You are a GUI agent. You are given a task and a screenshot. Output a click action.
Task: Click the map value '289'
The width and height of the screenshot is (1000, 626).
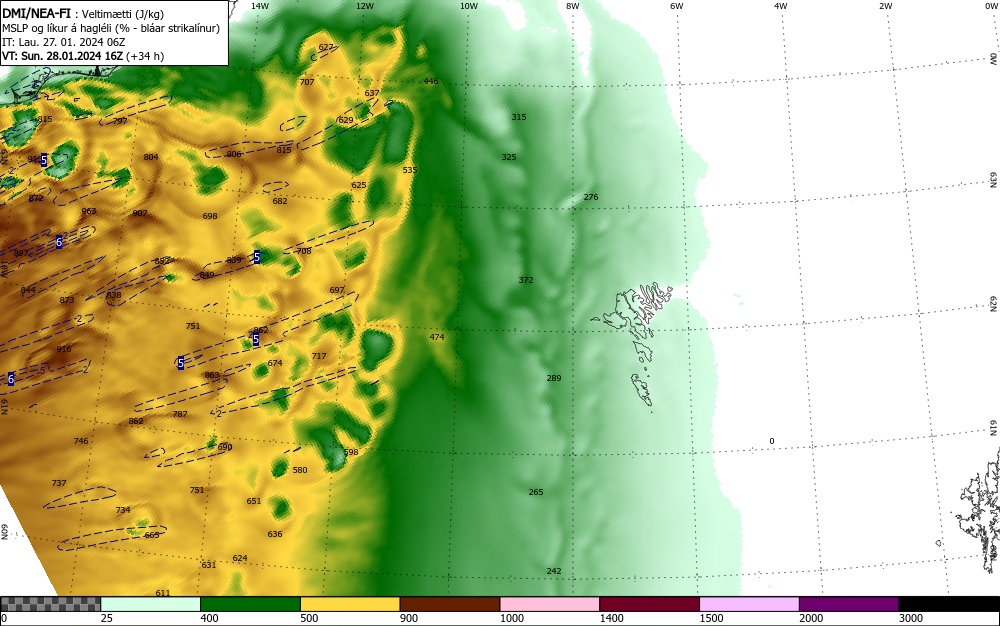point(554,378)
